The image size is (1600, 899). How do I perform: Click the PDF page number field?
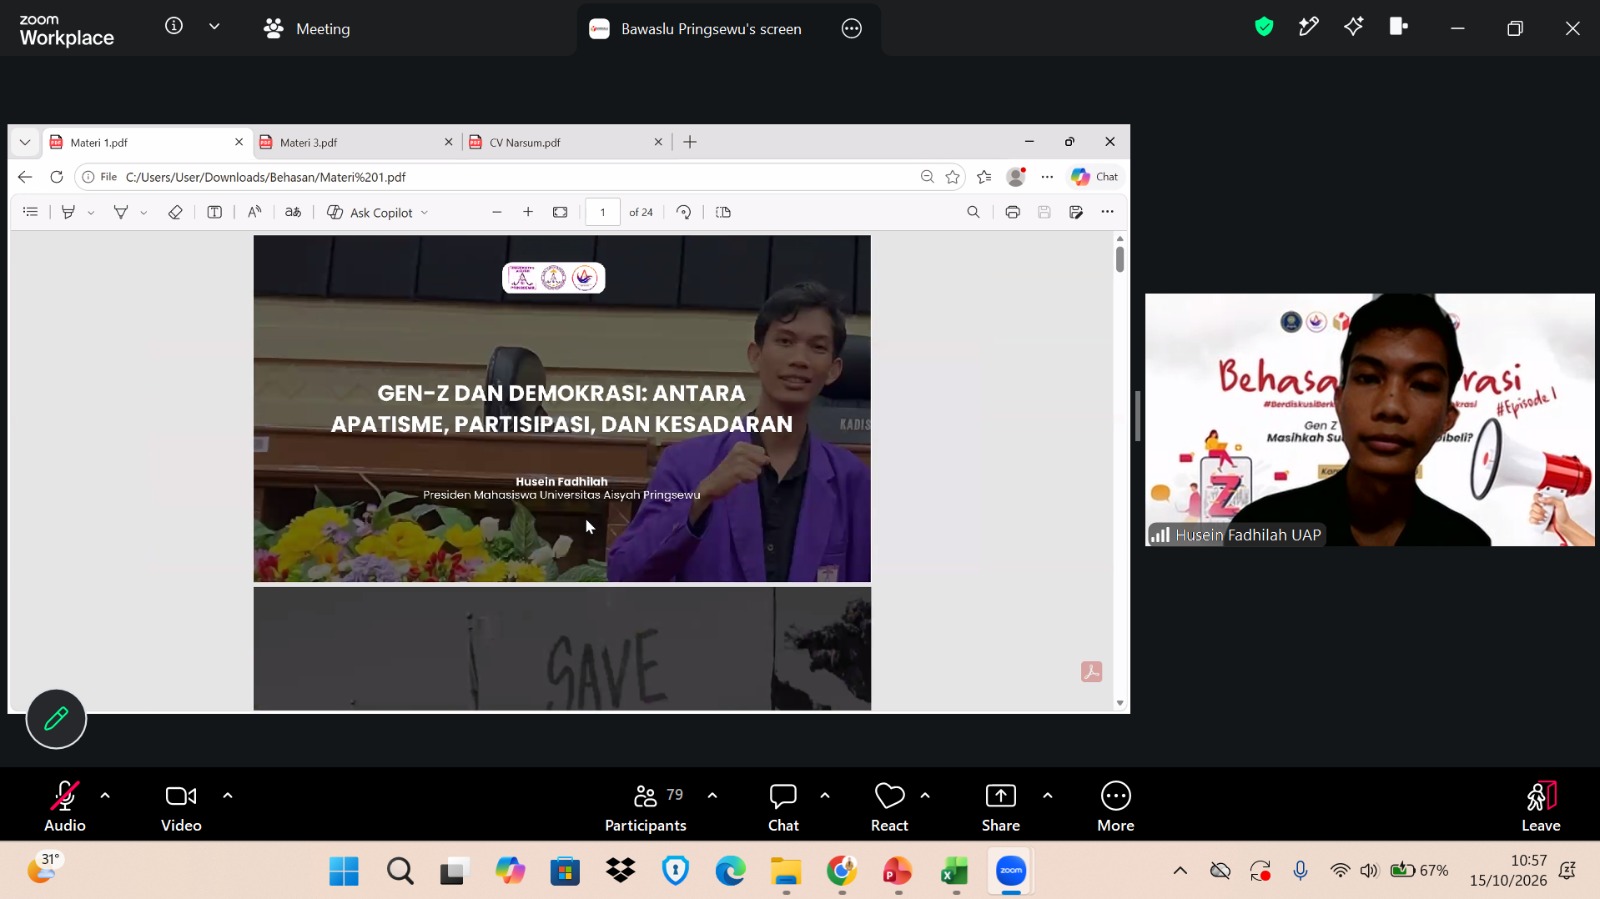[603, 212]
